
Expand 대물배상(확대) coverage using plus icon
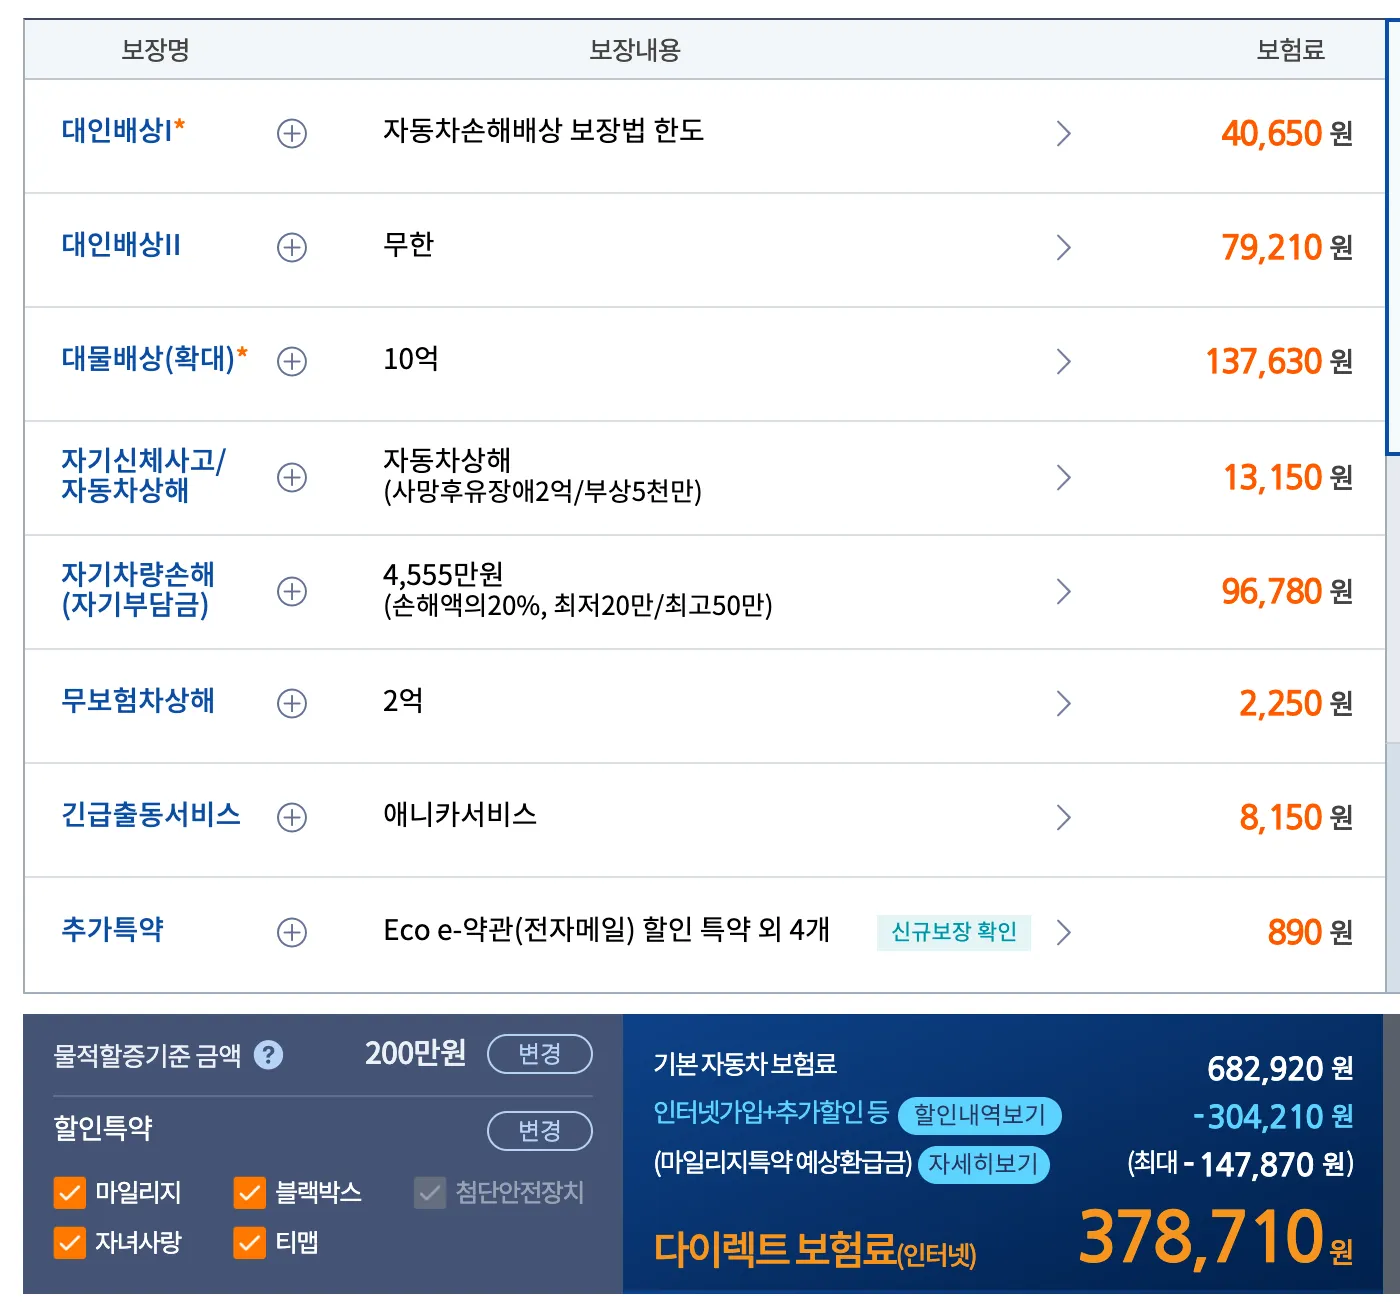[x=291, y=362]
